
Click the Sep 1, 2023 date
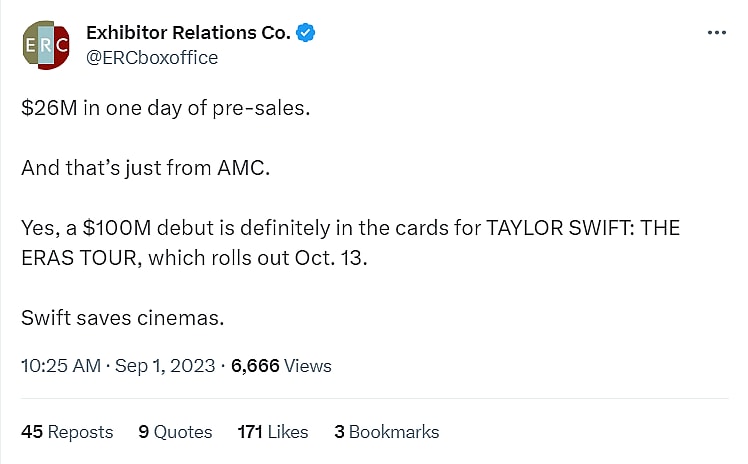tap(165, 366)
